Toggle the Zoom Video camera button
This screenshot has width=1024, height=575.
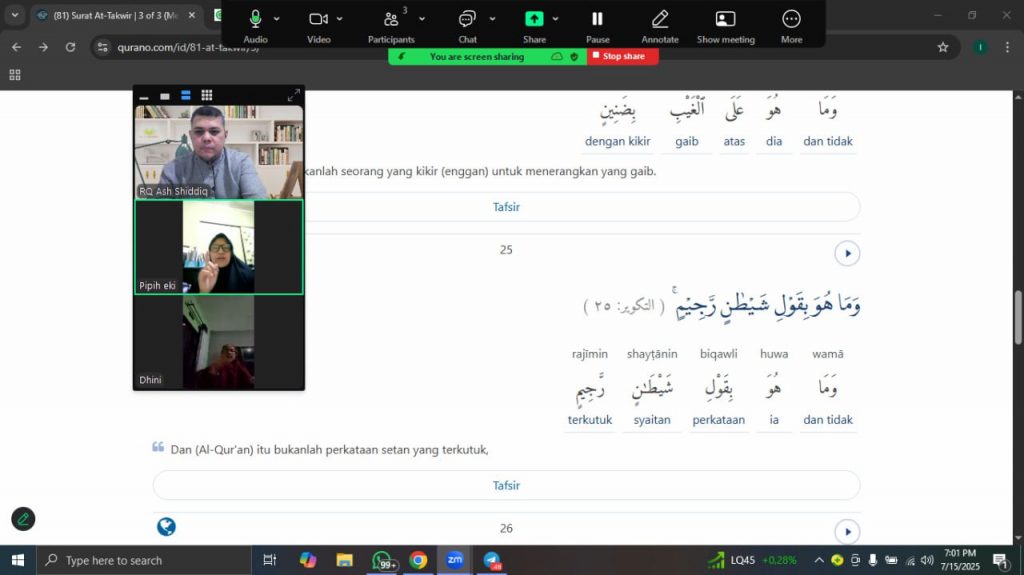pos(318,19)
